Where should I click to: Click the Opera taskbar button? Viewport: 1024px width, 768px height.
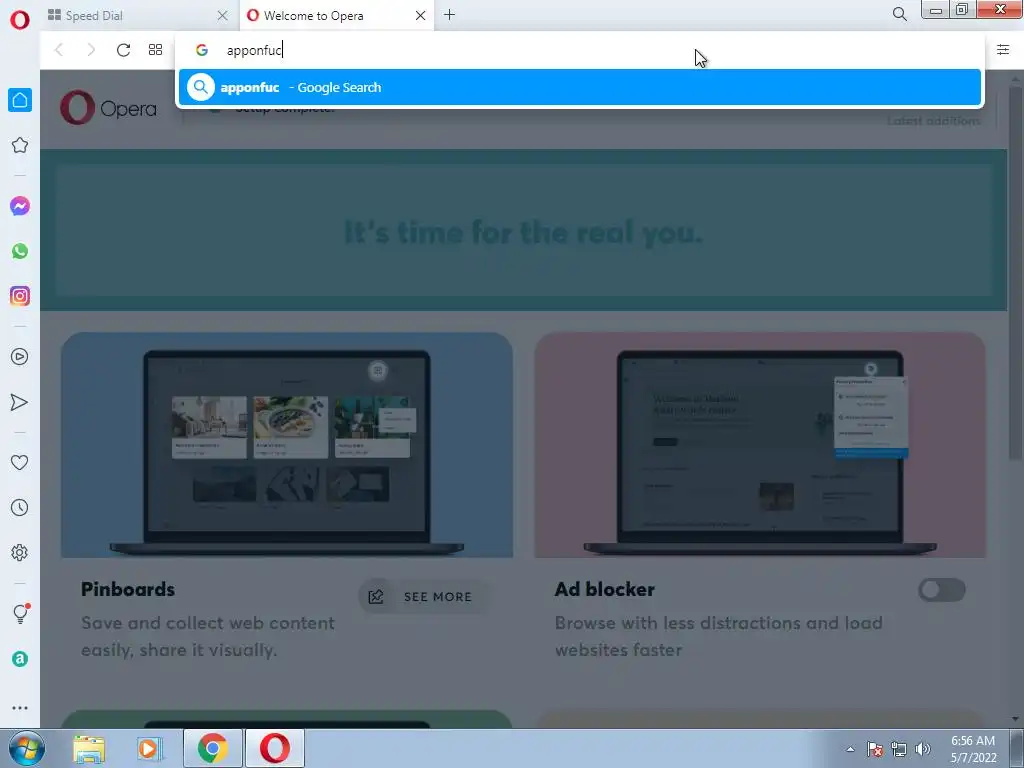coord(275,748)
